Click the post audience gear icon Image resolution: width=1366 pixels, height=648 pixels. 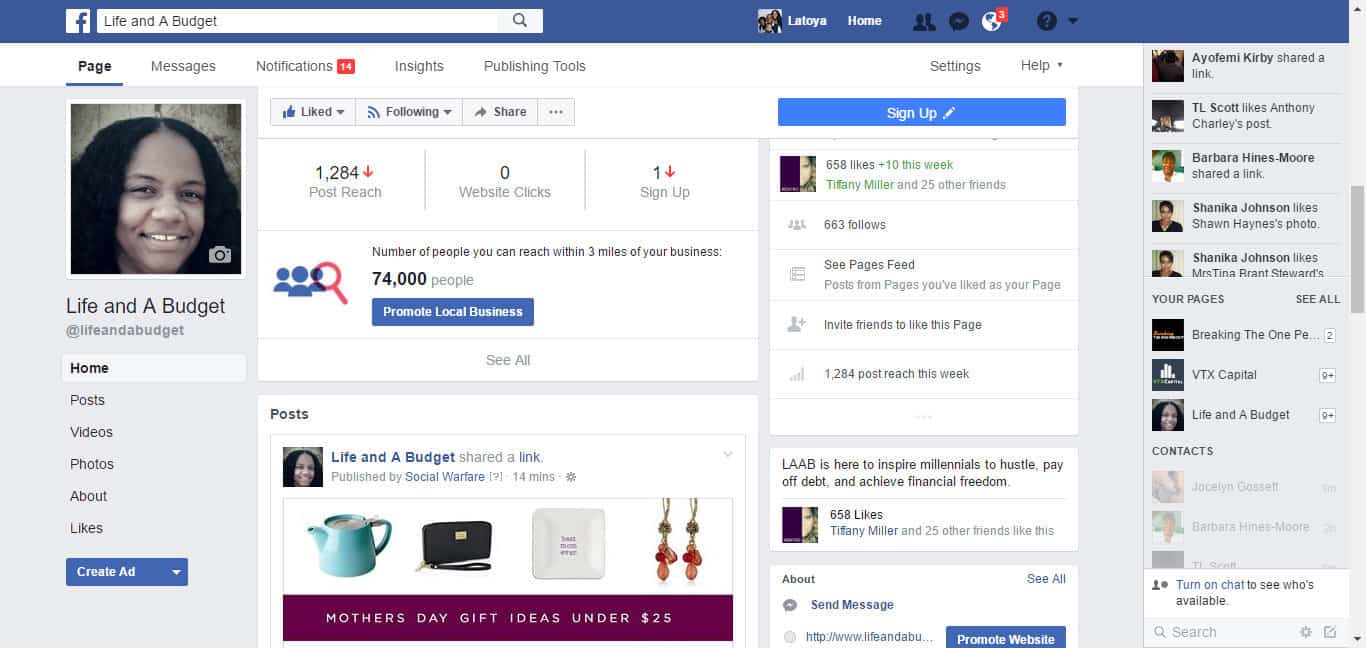[571, 477]
